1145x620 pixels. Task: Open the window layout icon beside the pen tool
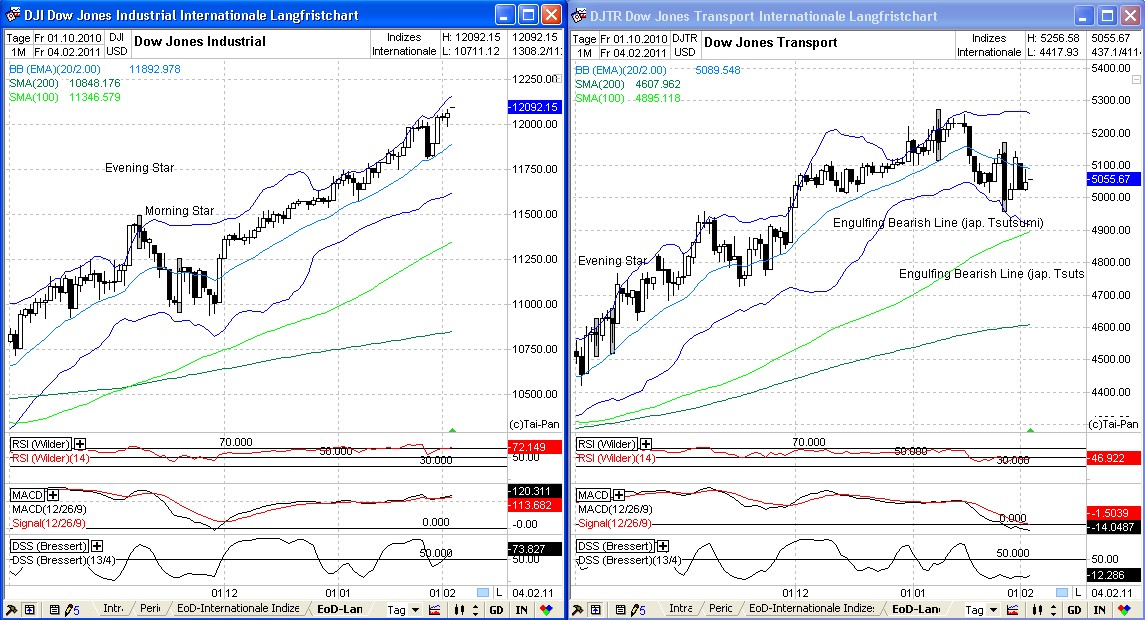31,608
